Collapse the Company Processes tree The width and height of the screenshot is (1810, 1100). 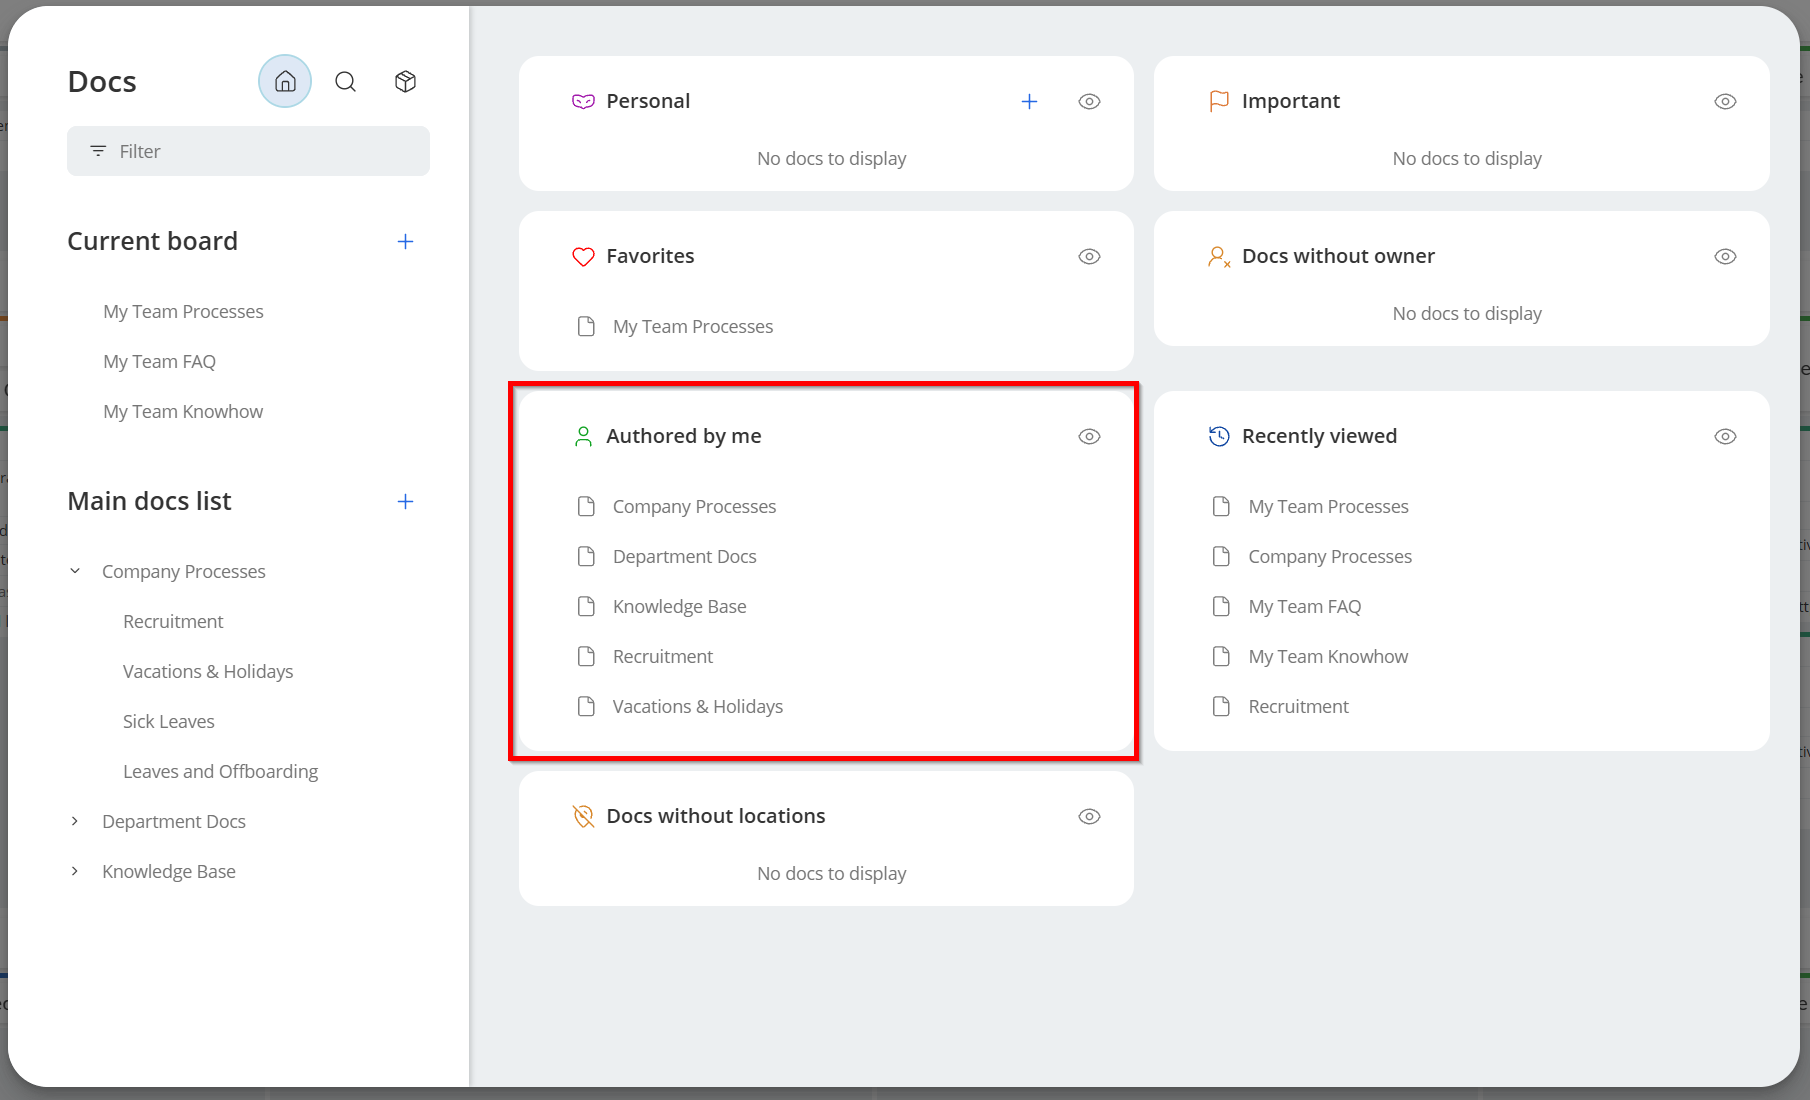tap(75, 571)
